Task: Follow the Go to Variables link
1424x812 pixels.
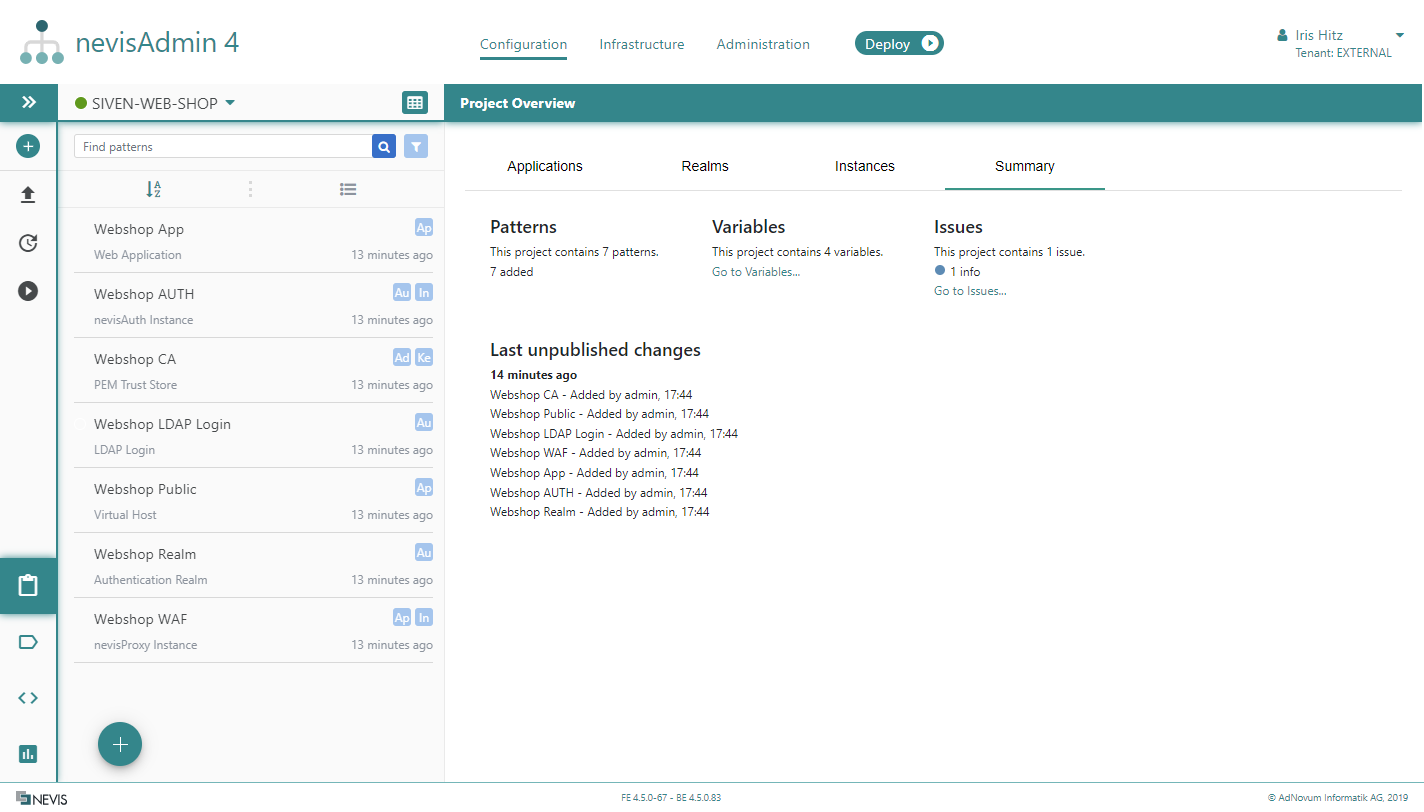Action: tap(756, 272)
